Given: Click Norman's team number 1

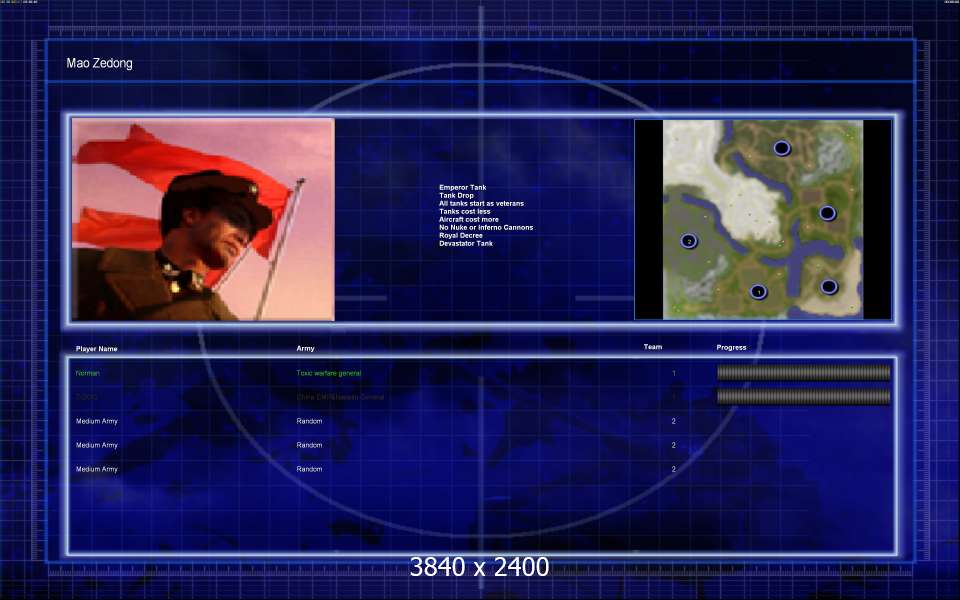Looking at the screenshot, I should (674, 373).
